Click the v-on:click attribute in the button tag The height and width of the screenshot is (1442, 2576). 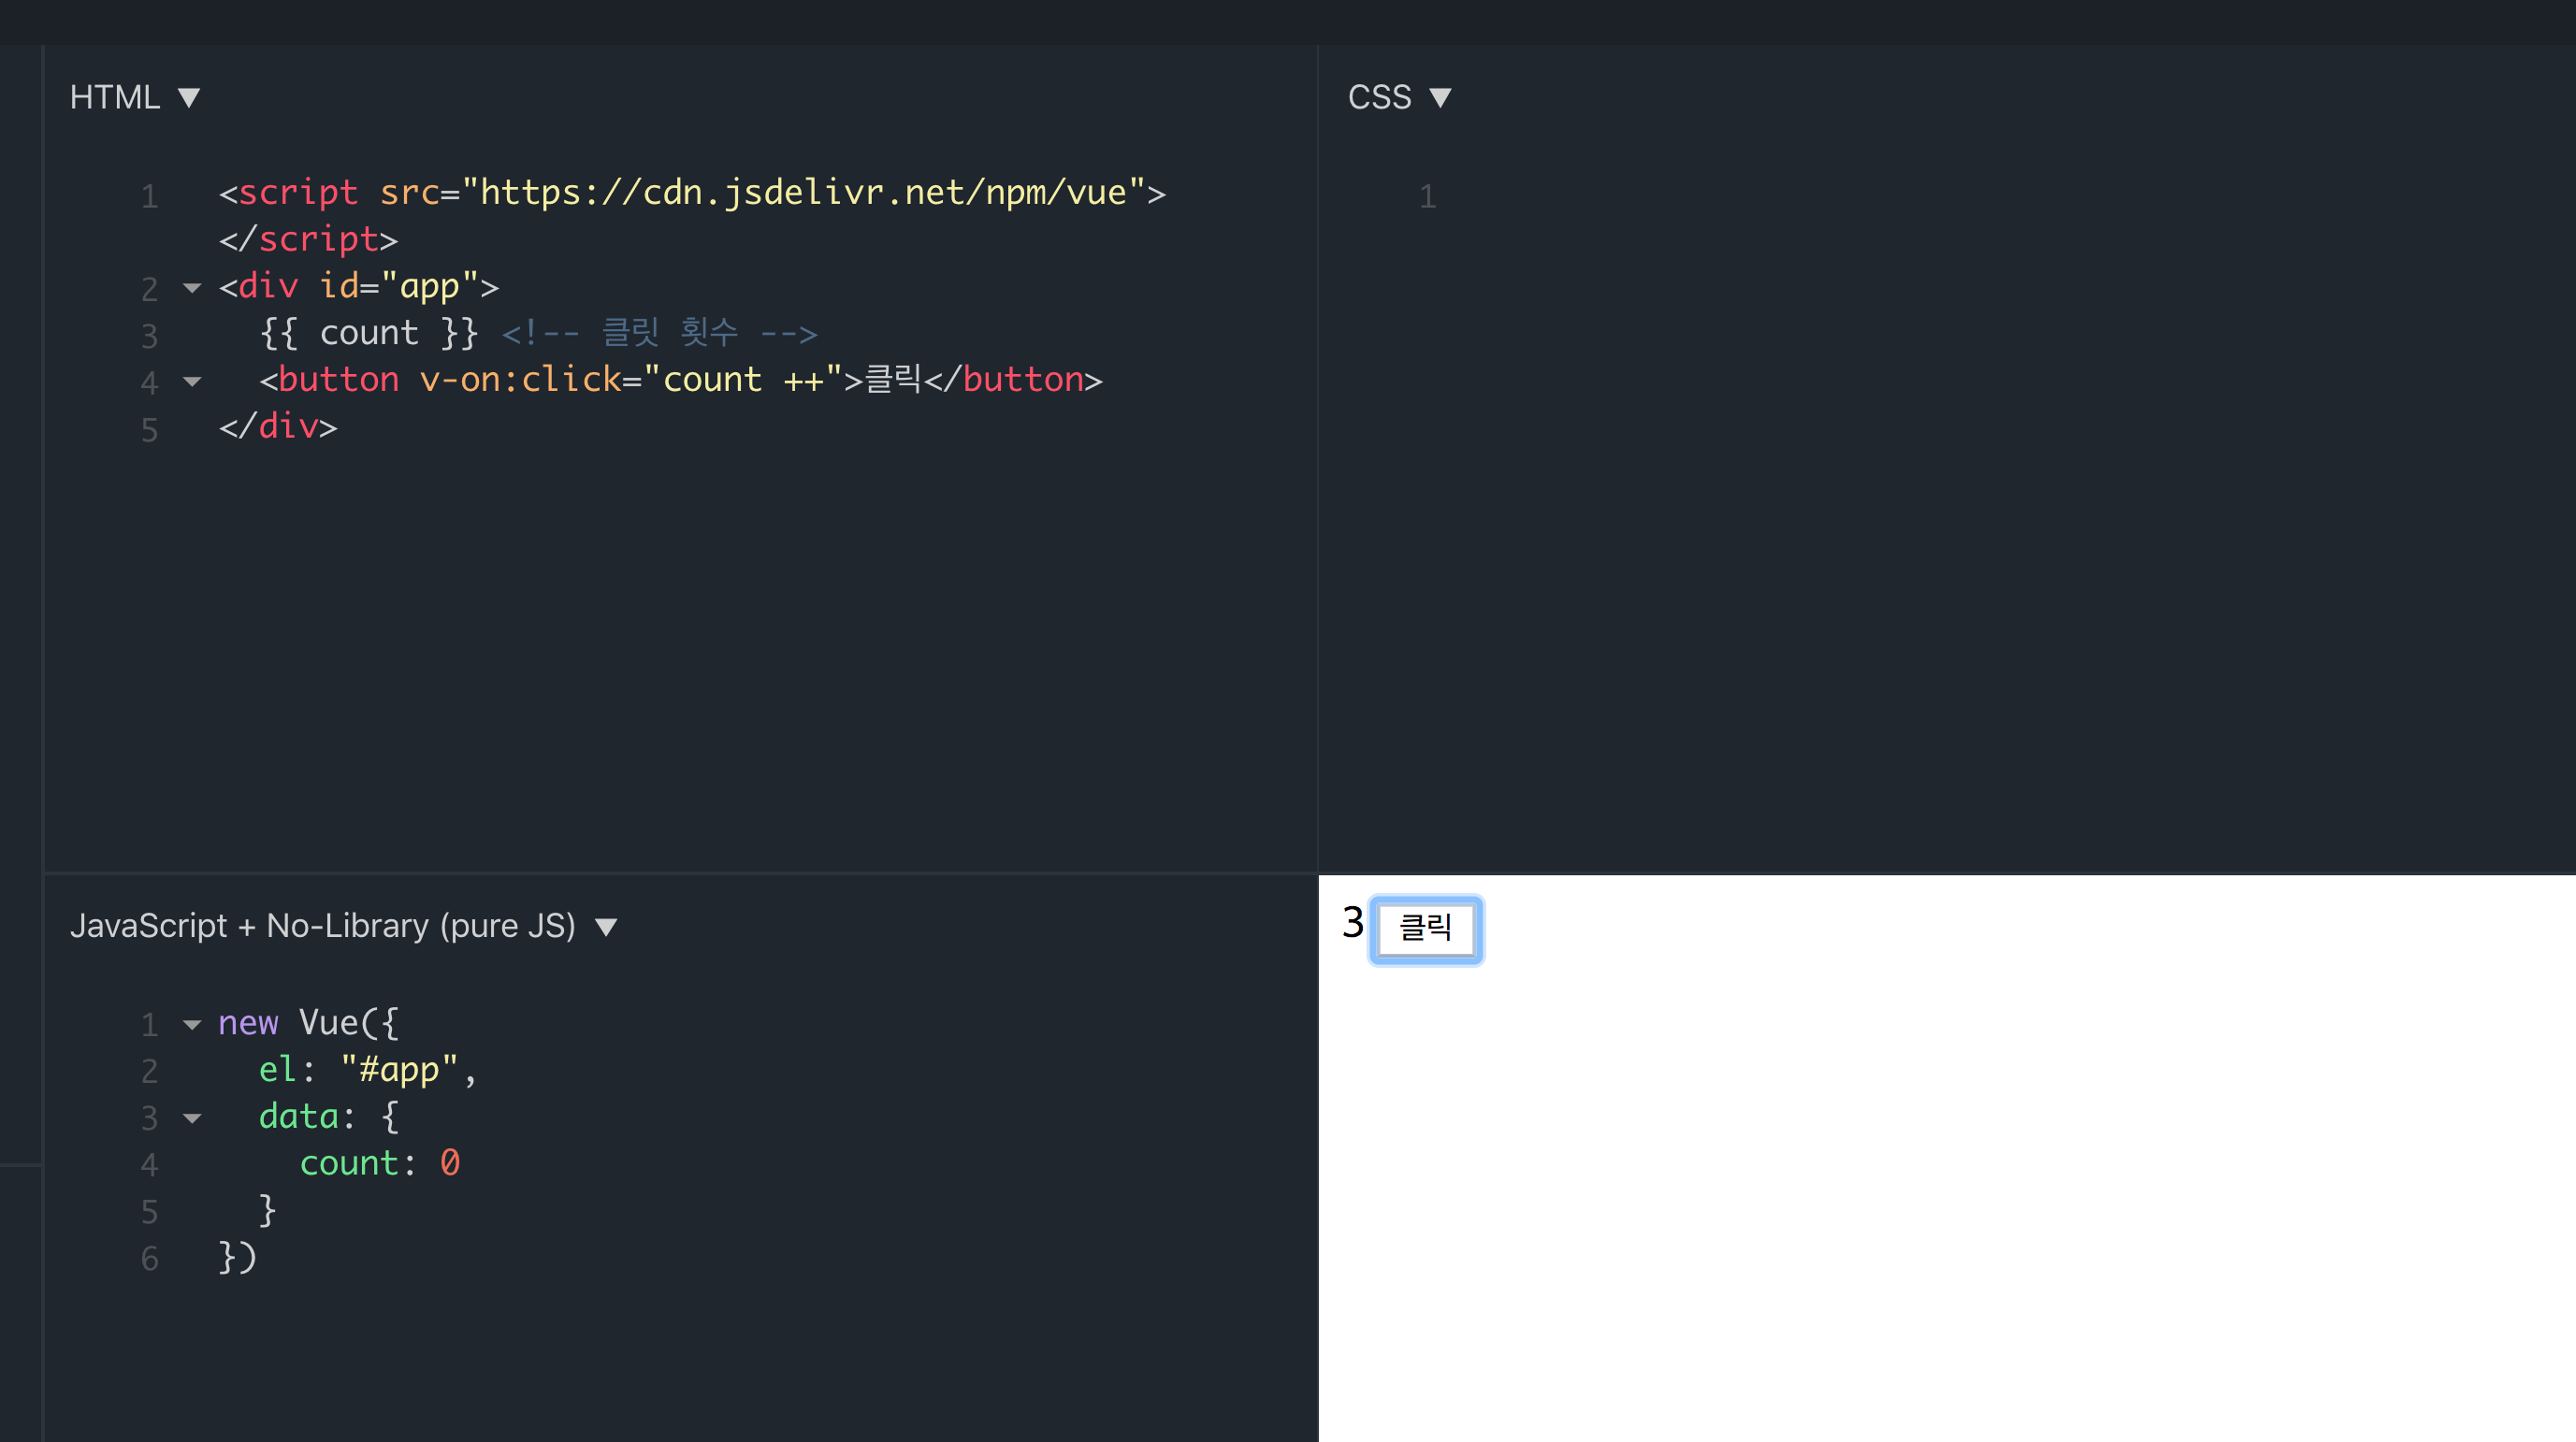(x=520, y=379)
